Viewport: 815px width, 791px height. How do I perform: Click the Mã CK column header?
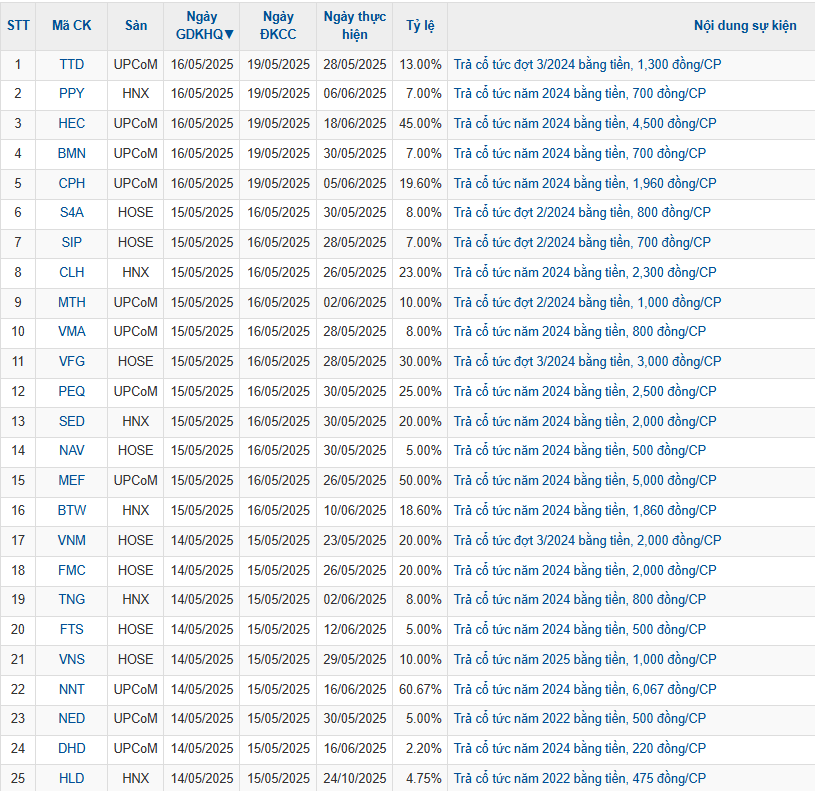pos(71,26)
